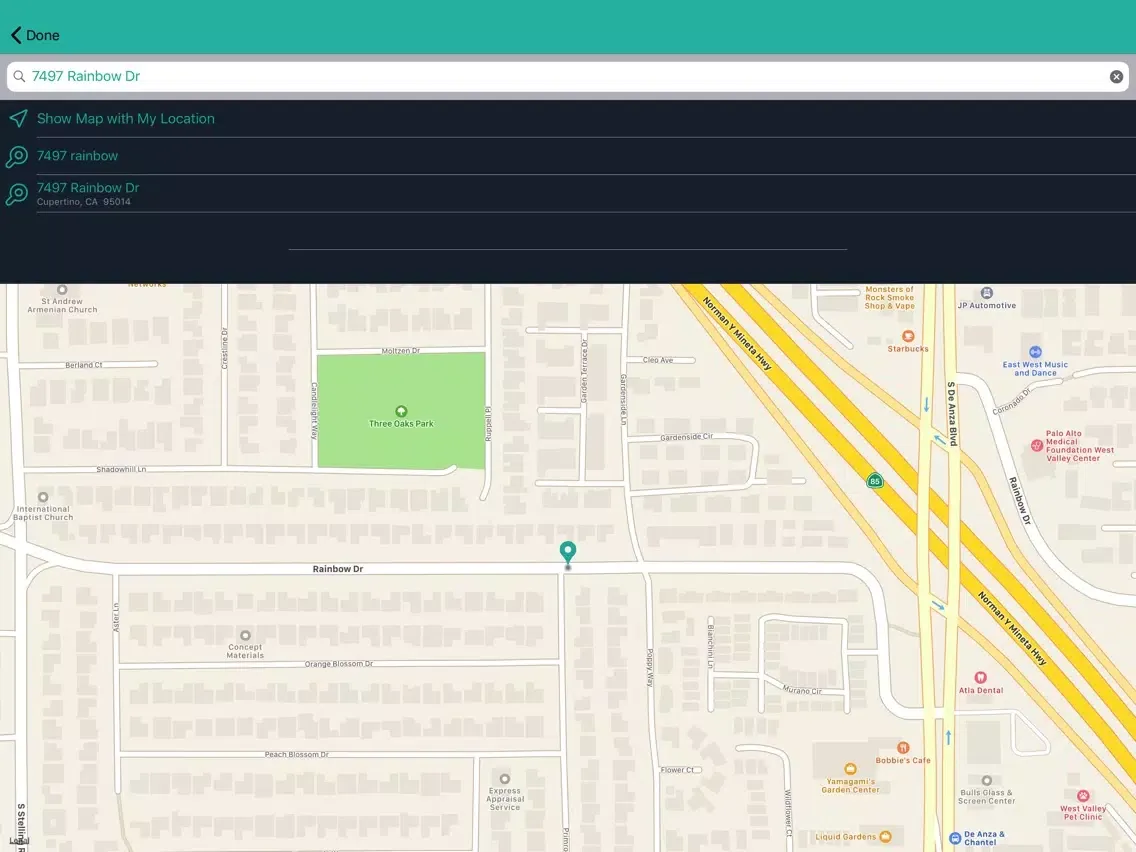Click the Berland Ct label

[83, 365]
